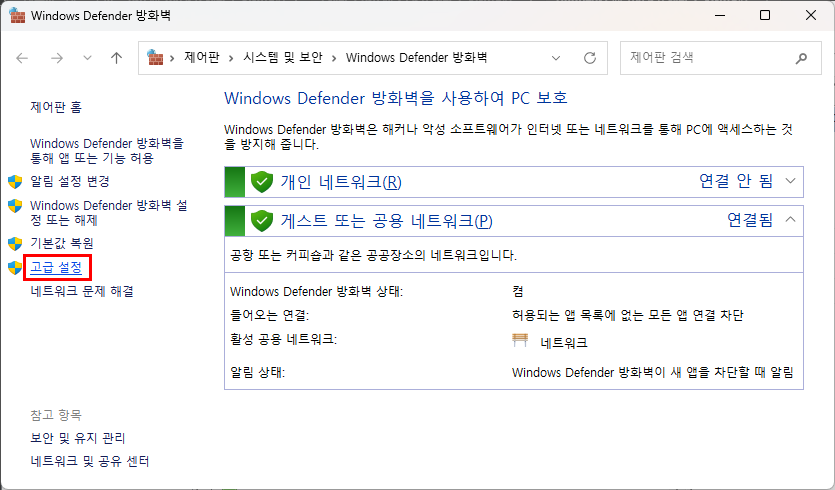Screen dimensions: 835x490
Task: Click 기본값 복원 link
Action: coord(62,243)
